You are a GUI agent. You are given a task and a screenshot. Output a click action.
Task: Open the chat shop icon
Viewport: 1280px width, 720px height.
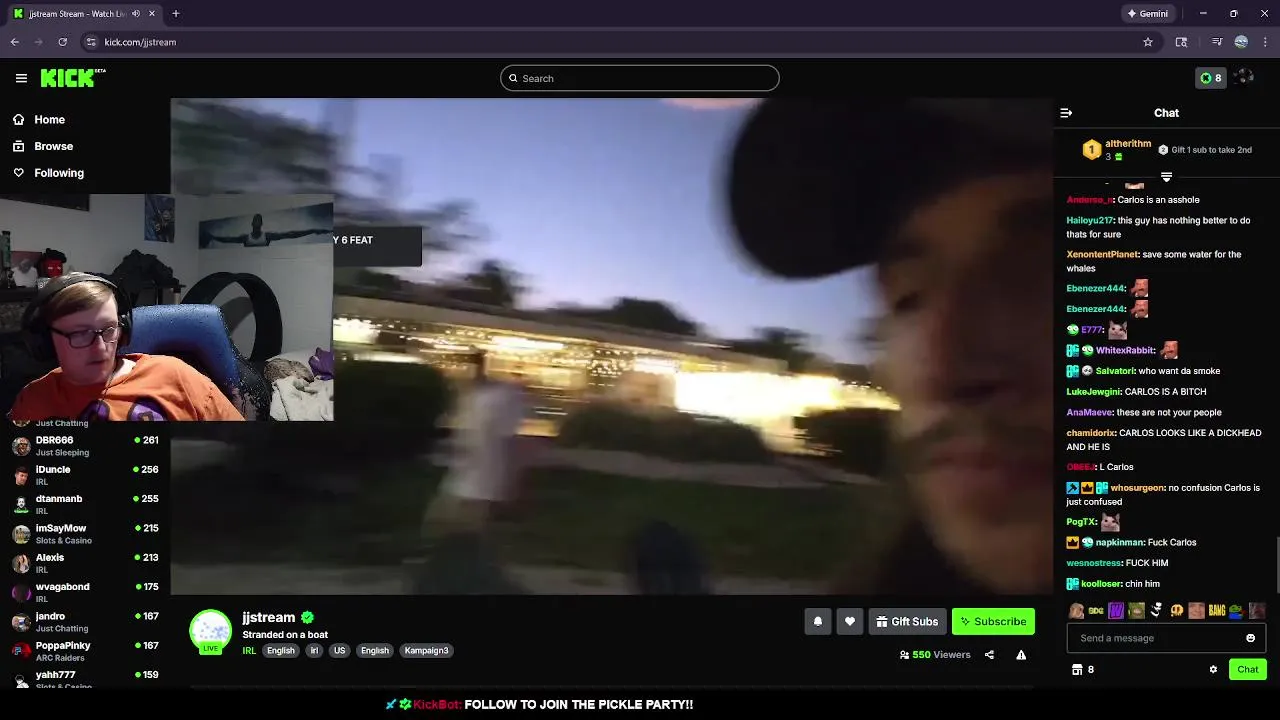(x=1078, y=669)
